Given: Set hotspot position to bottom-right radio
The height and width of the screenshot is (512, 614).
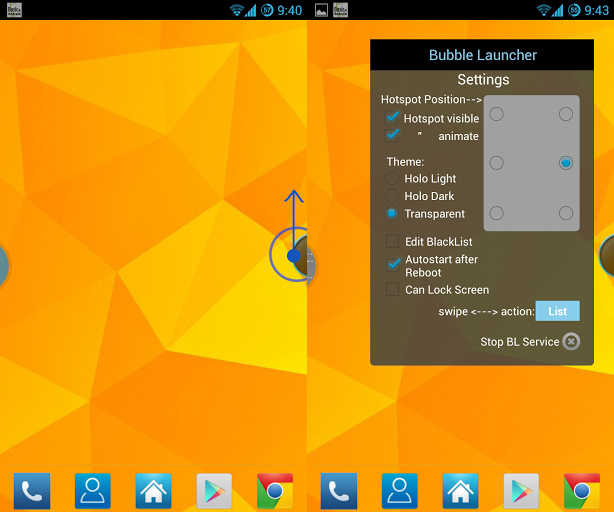Looking at the screenshot, I should tap(566, 213).
